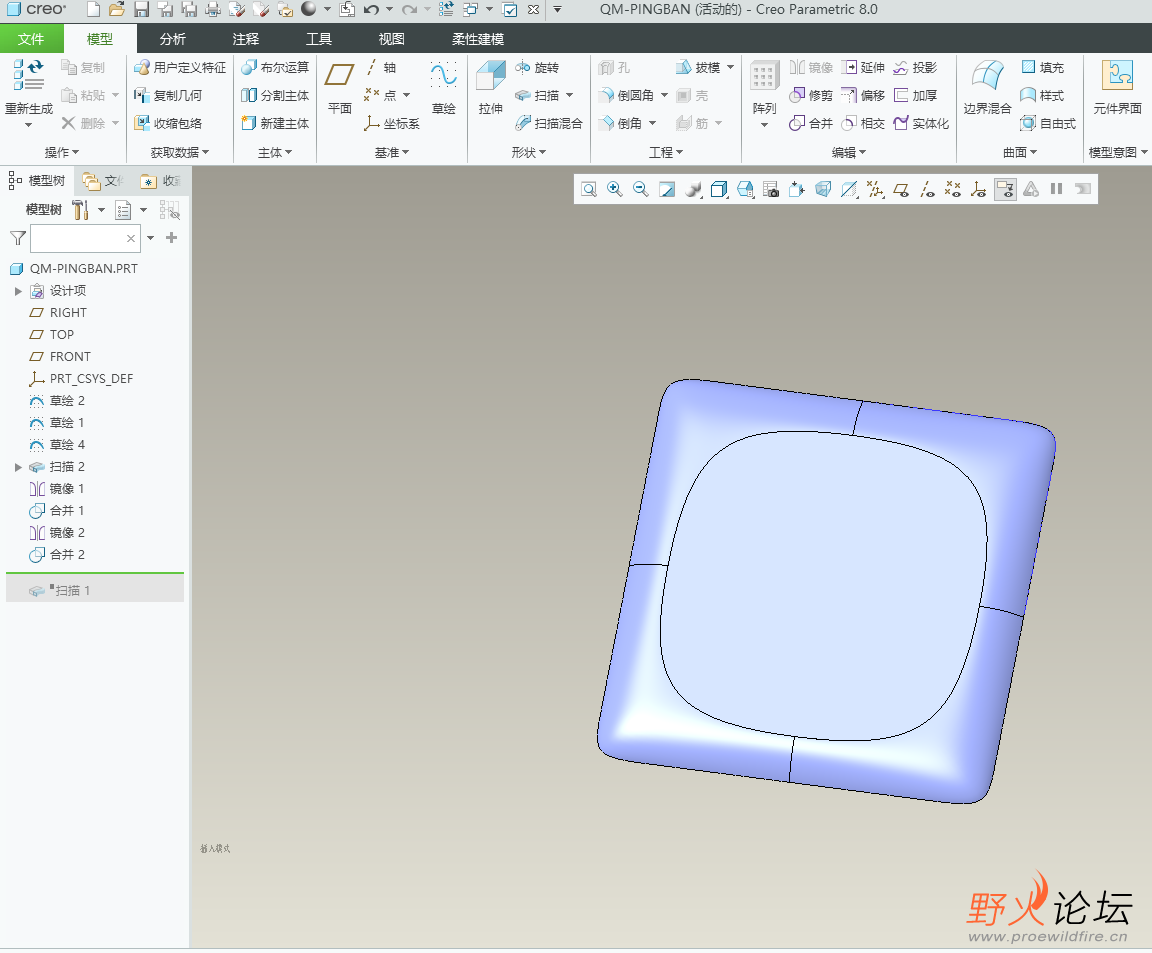
Task: Select the Revolve (旋转) tool
Action: [x=537, y=68]
